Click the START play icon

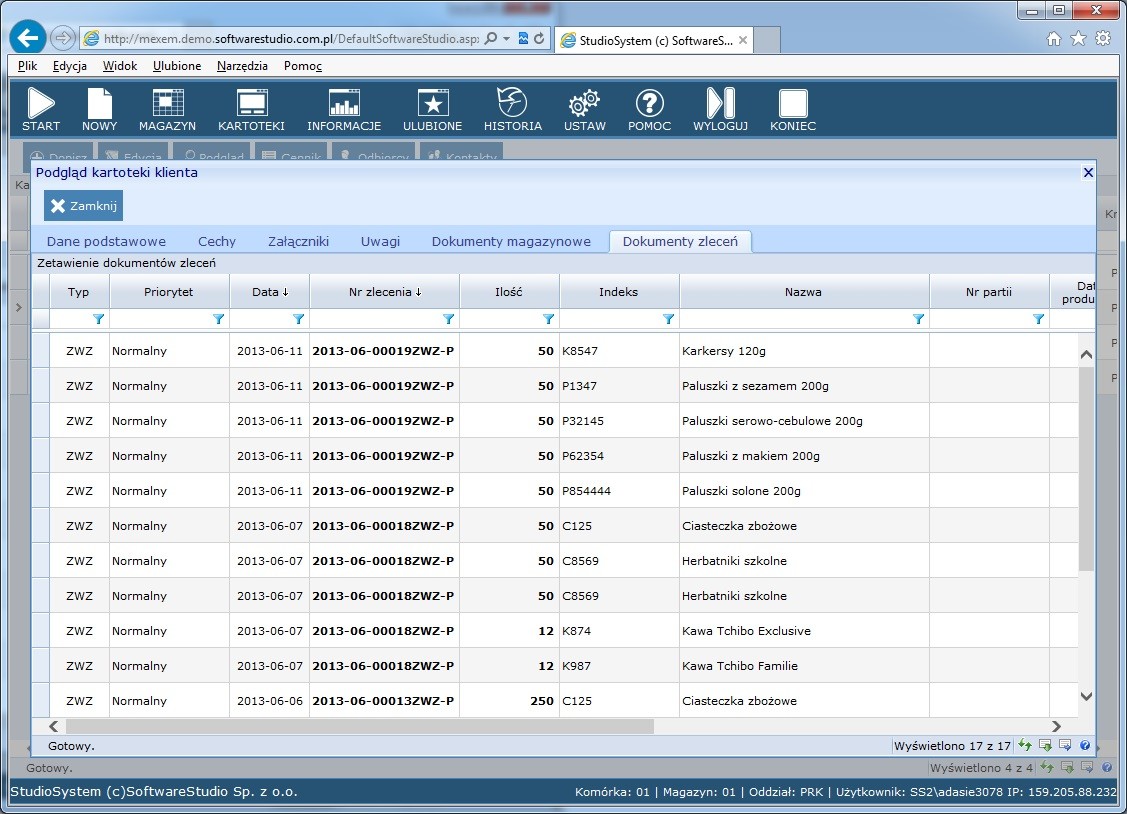41,103
